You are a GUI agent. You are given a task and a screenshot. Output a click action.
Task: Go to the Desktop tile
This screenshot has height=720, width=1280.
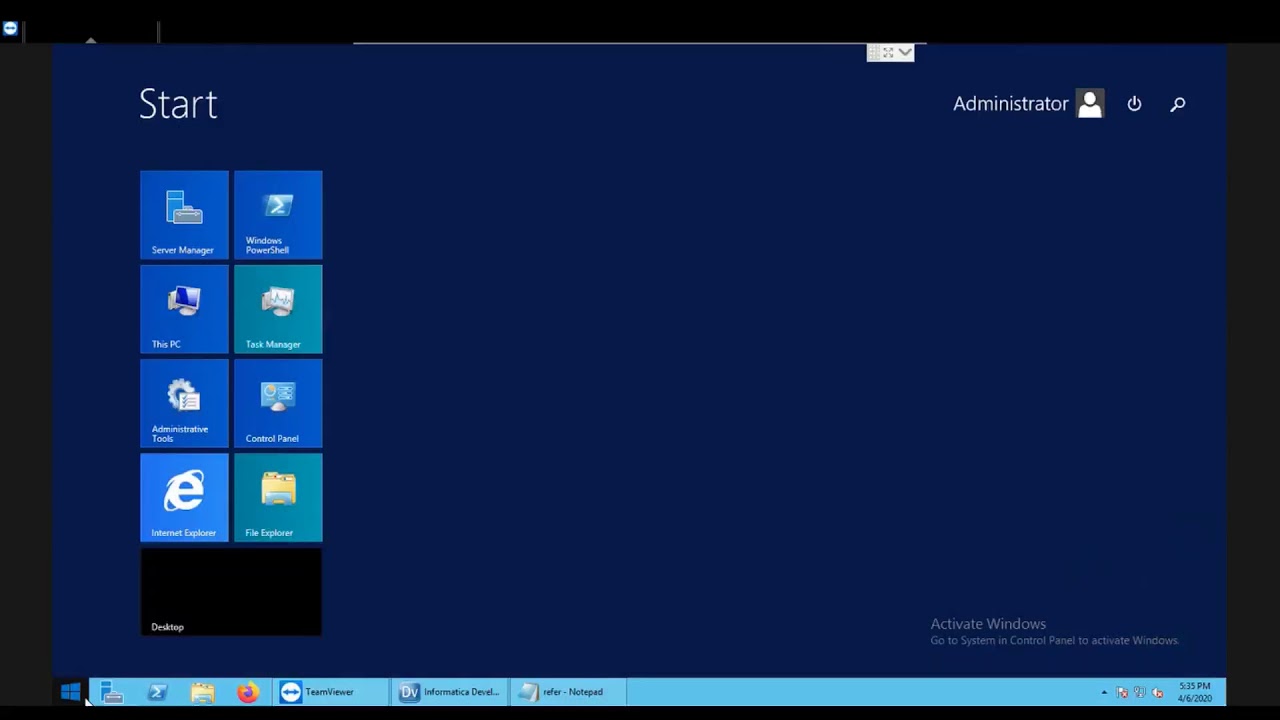pos(231,592)
